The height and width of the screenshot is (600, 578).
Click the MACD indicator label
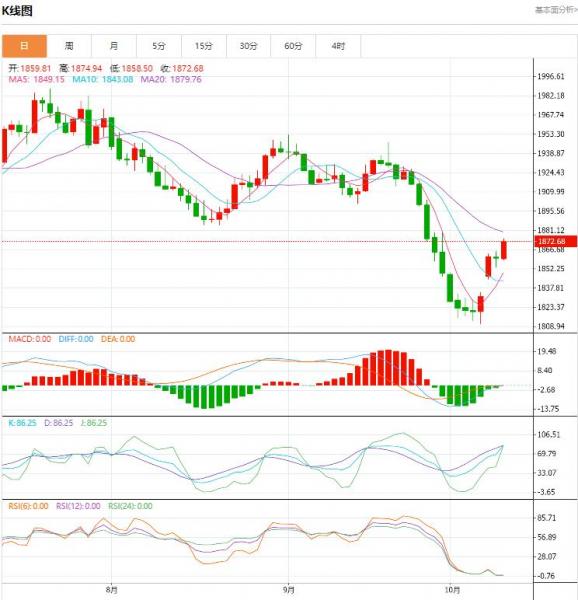[x=29, y=339]
